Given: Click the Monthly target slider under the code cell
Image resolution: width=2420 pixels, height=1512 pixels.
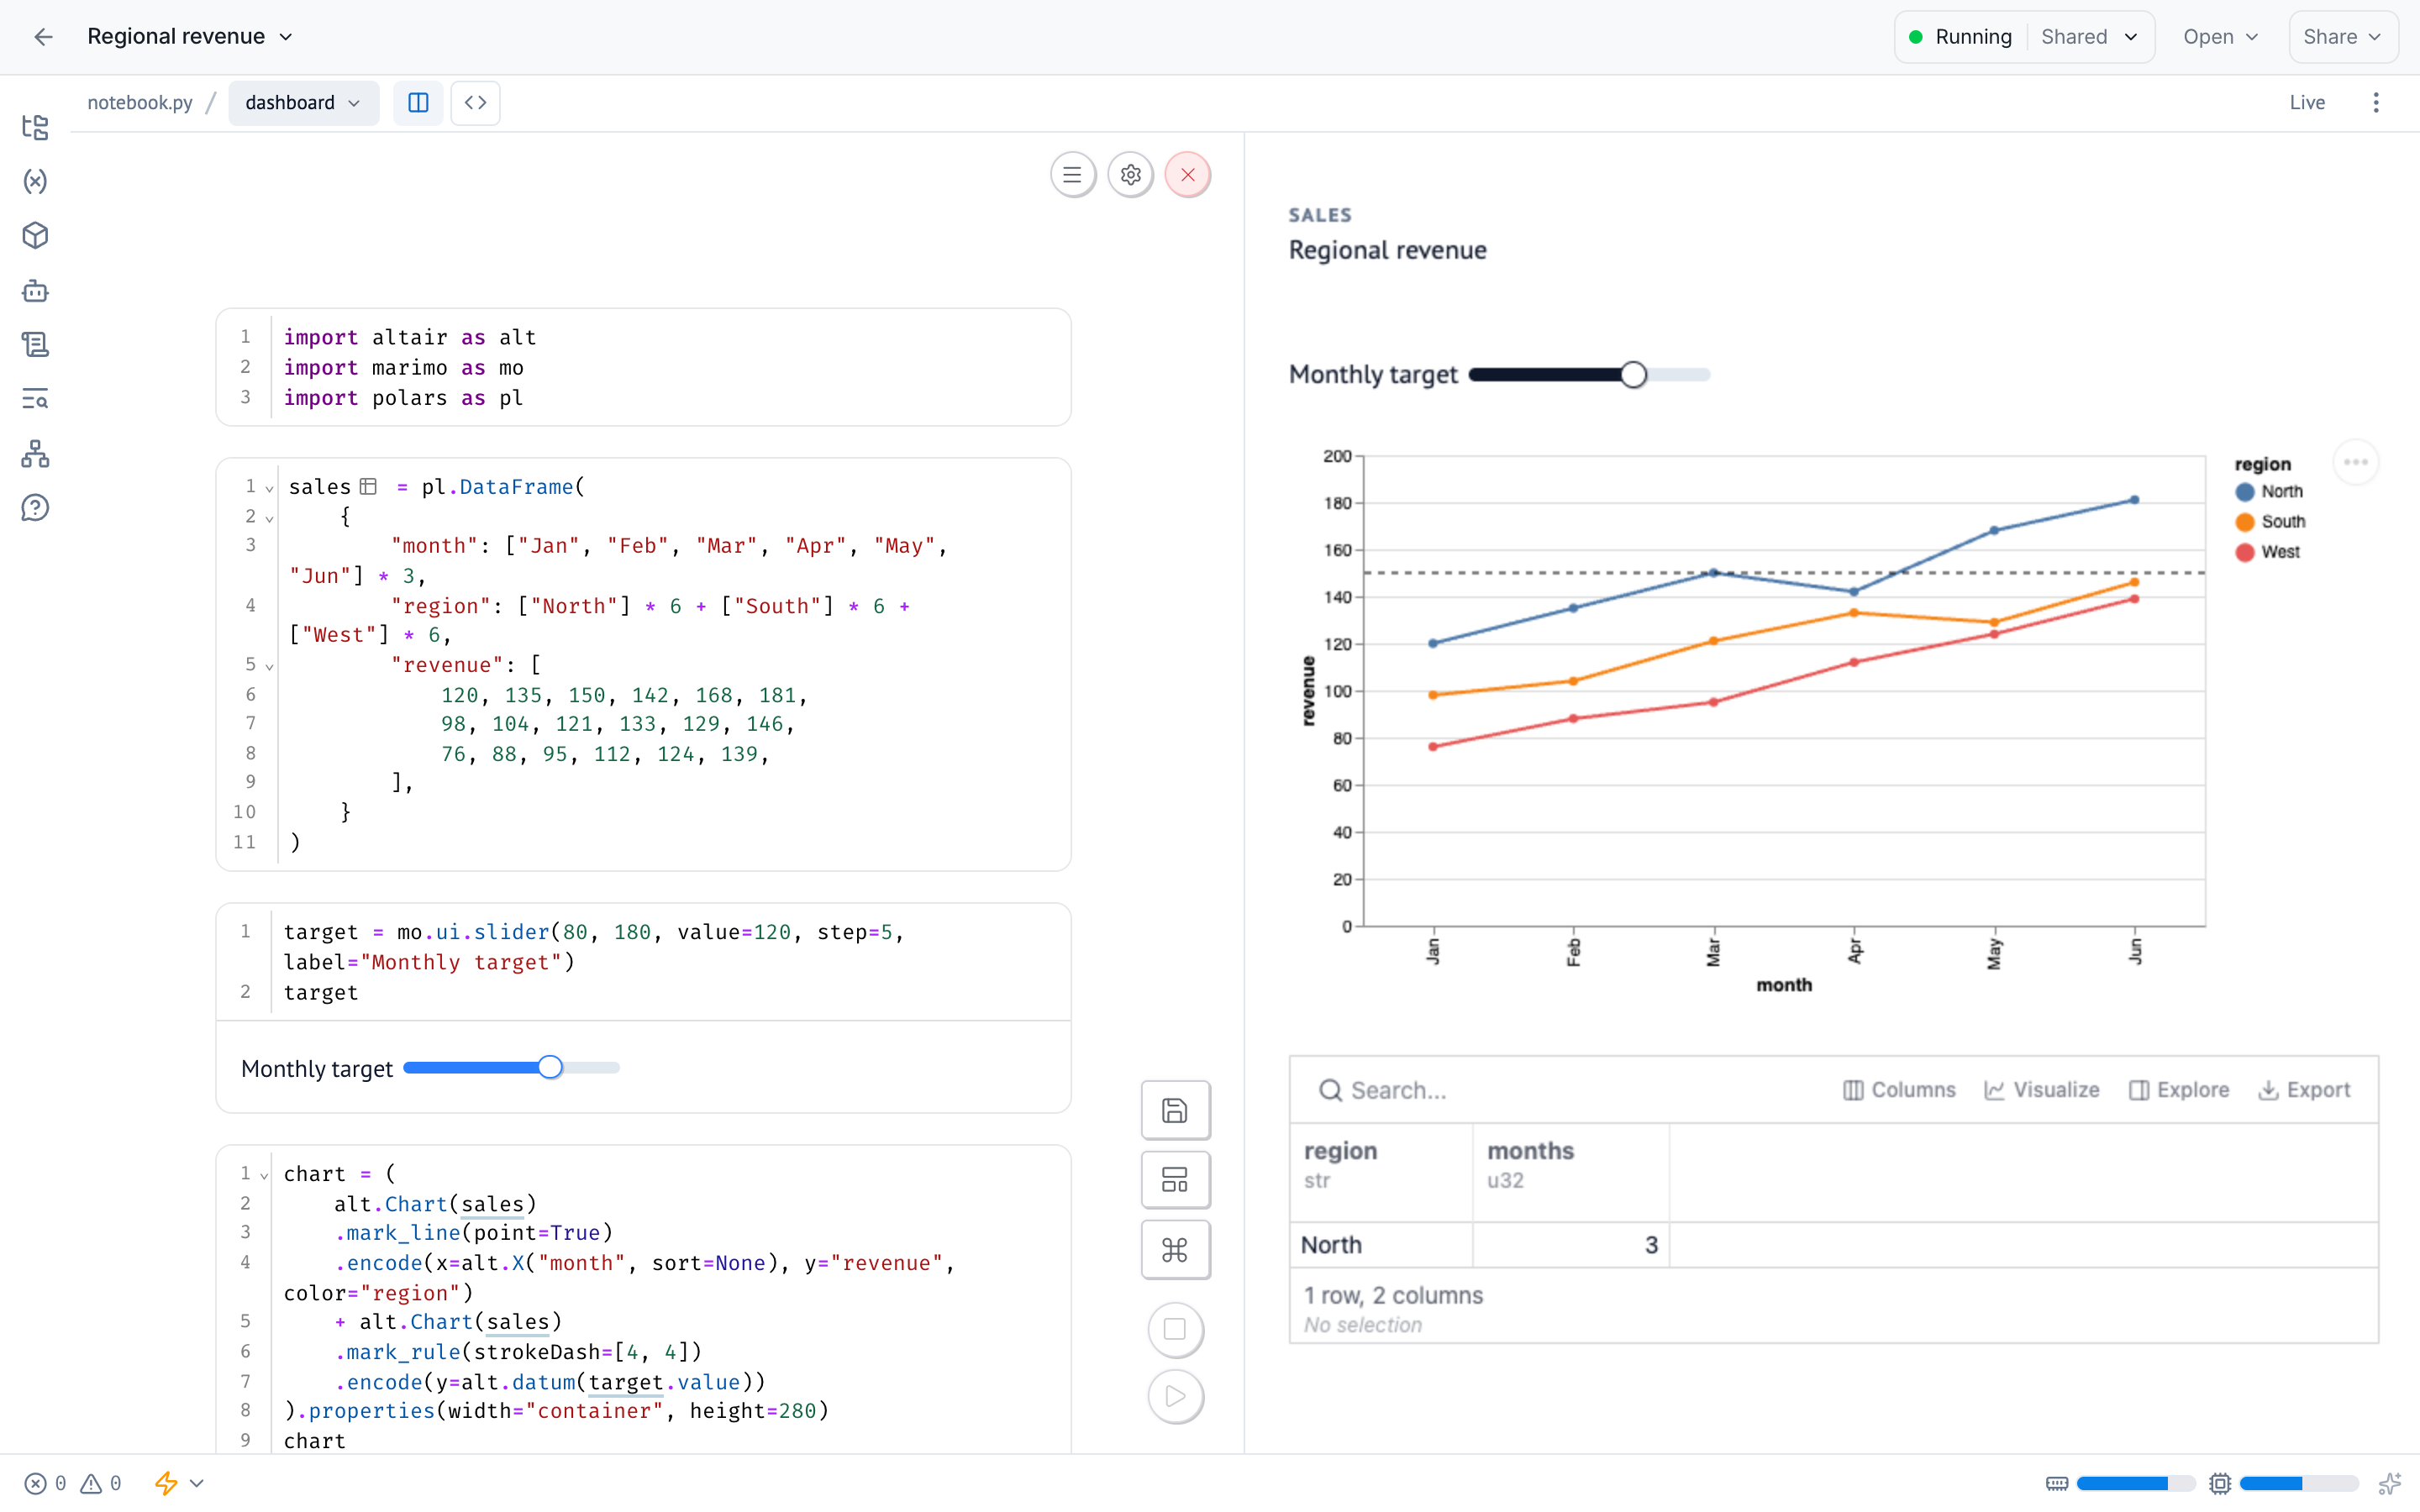Looking at the screenshot, I should 511,1068.
